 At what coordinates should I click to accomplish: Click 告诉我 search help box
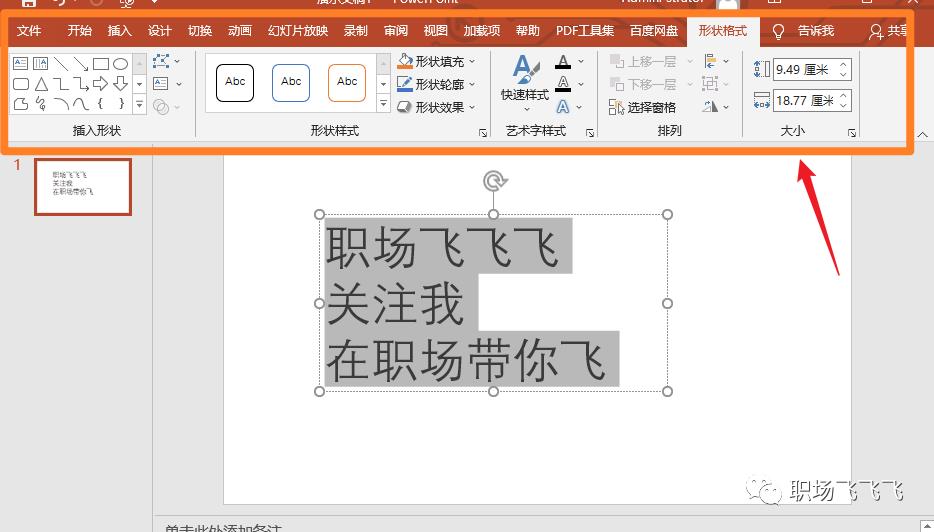pyautogui.click(x=815, y=31)
